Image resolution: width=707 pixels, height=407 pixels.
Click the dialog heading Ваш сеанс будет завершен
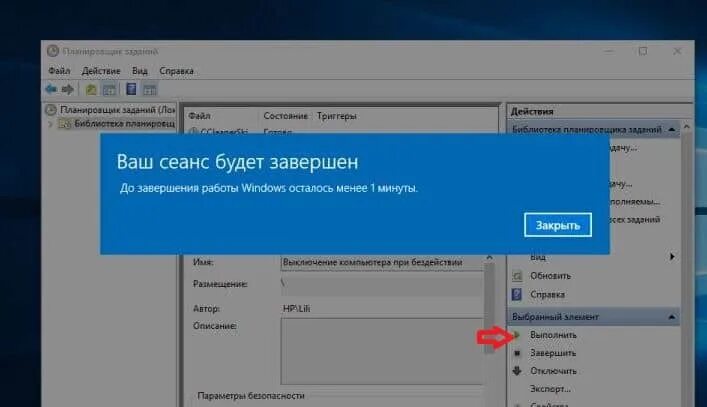click(x=237, y=162)
